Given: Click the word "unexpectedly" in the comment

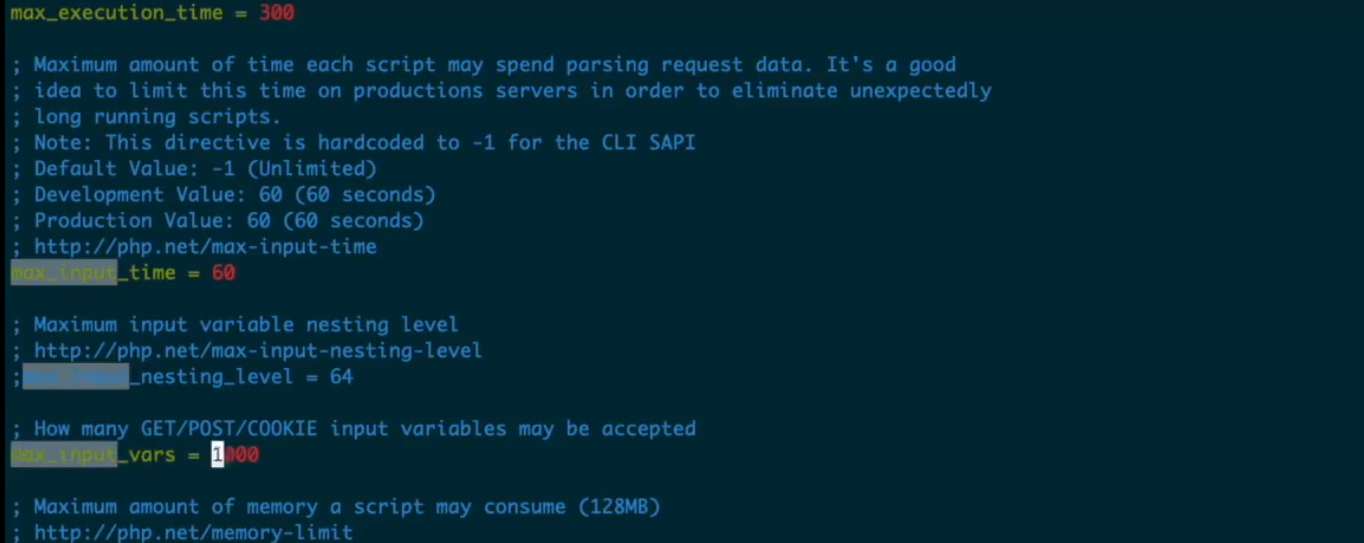Looking at the screenshot, I should pos(920,90).
